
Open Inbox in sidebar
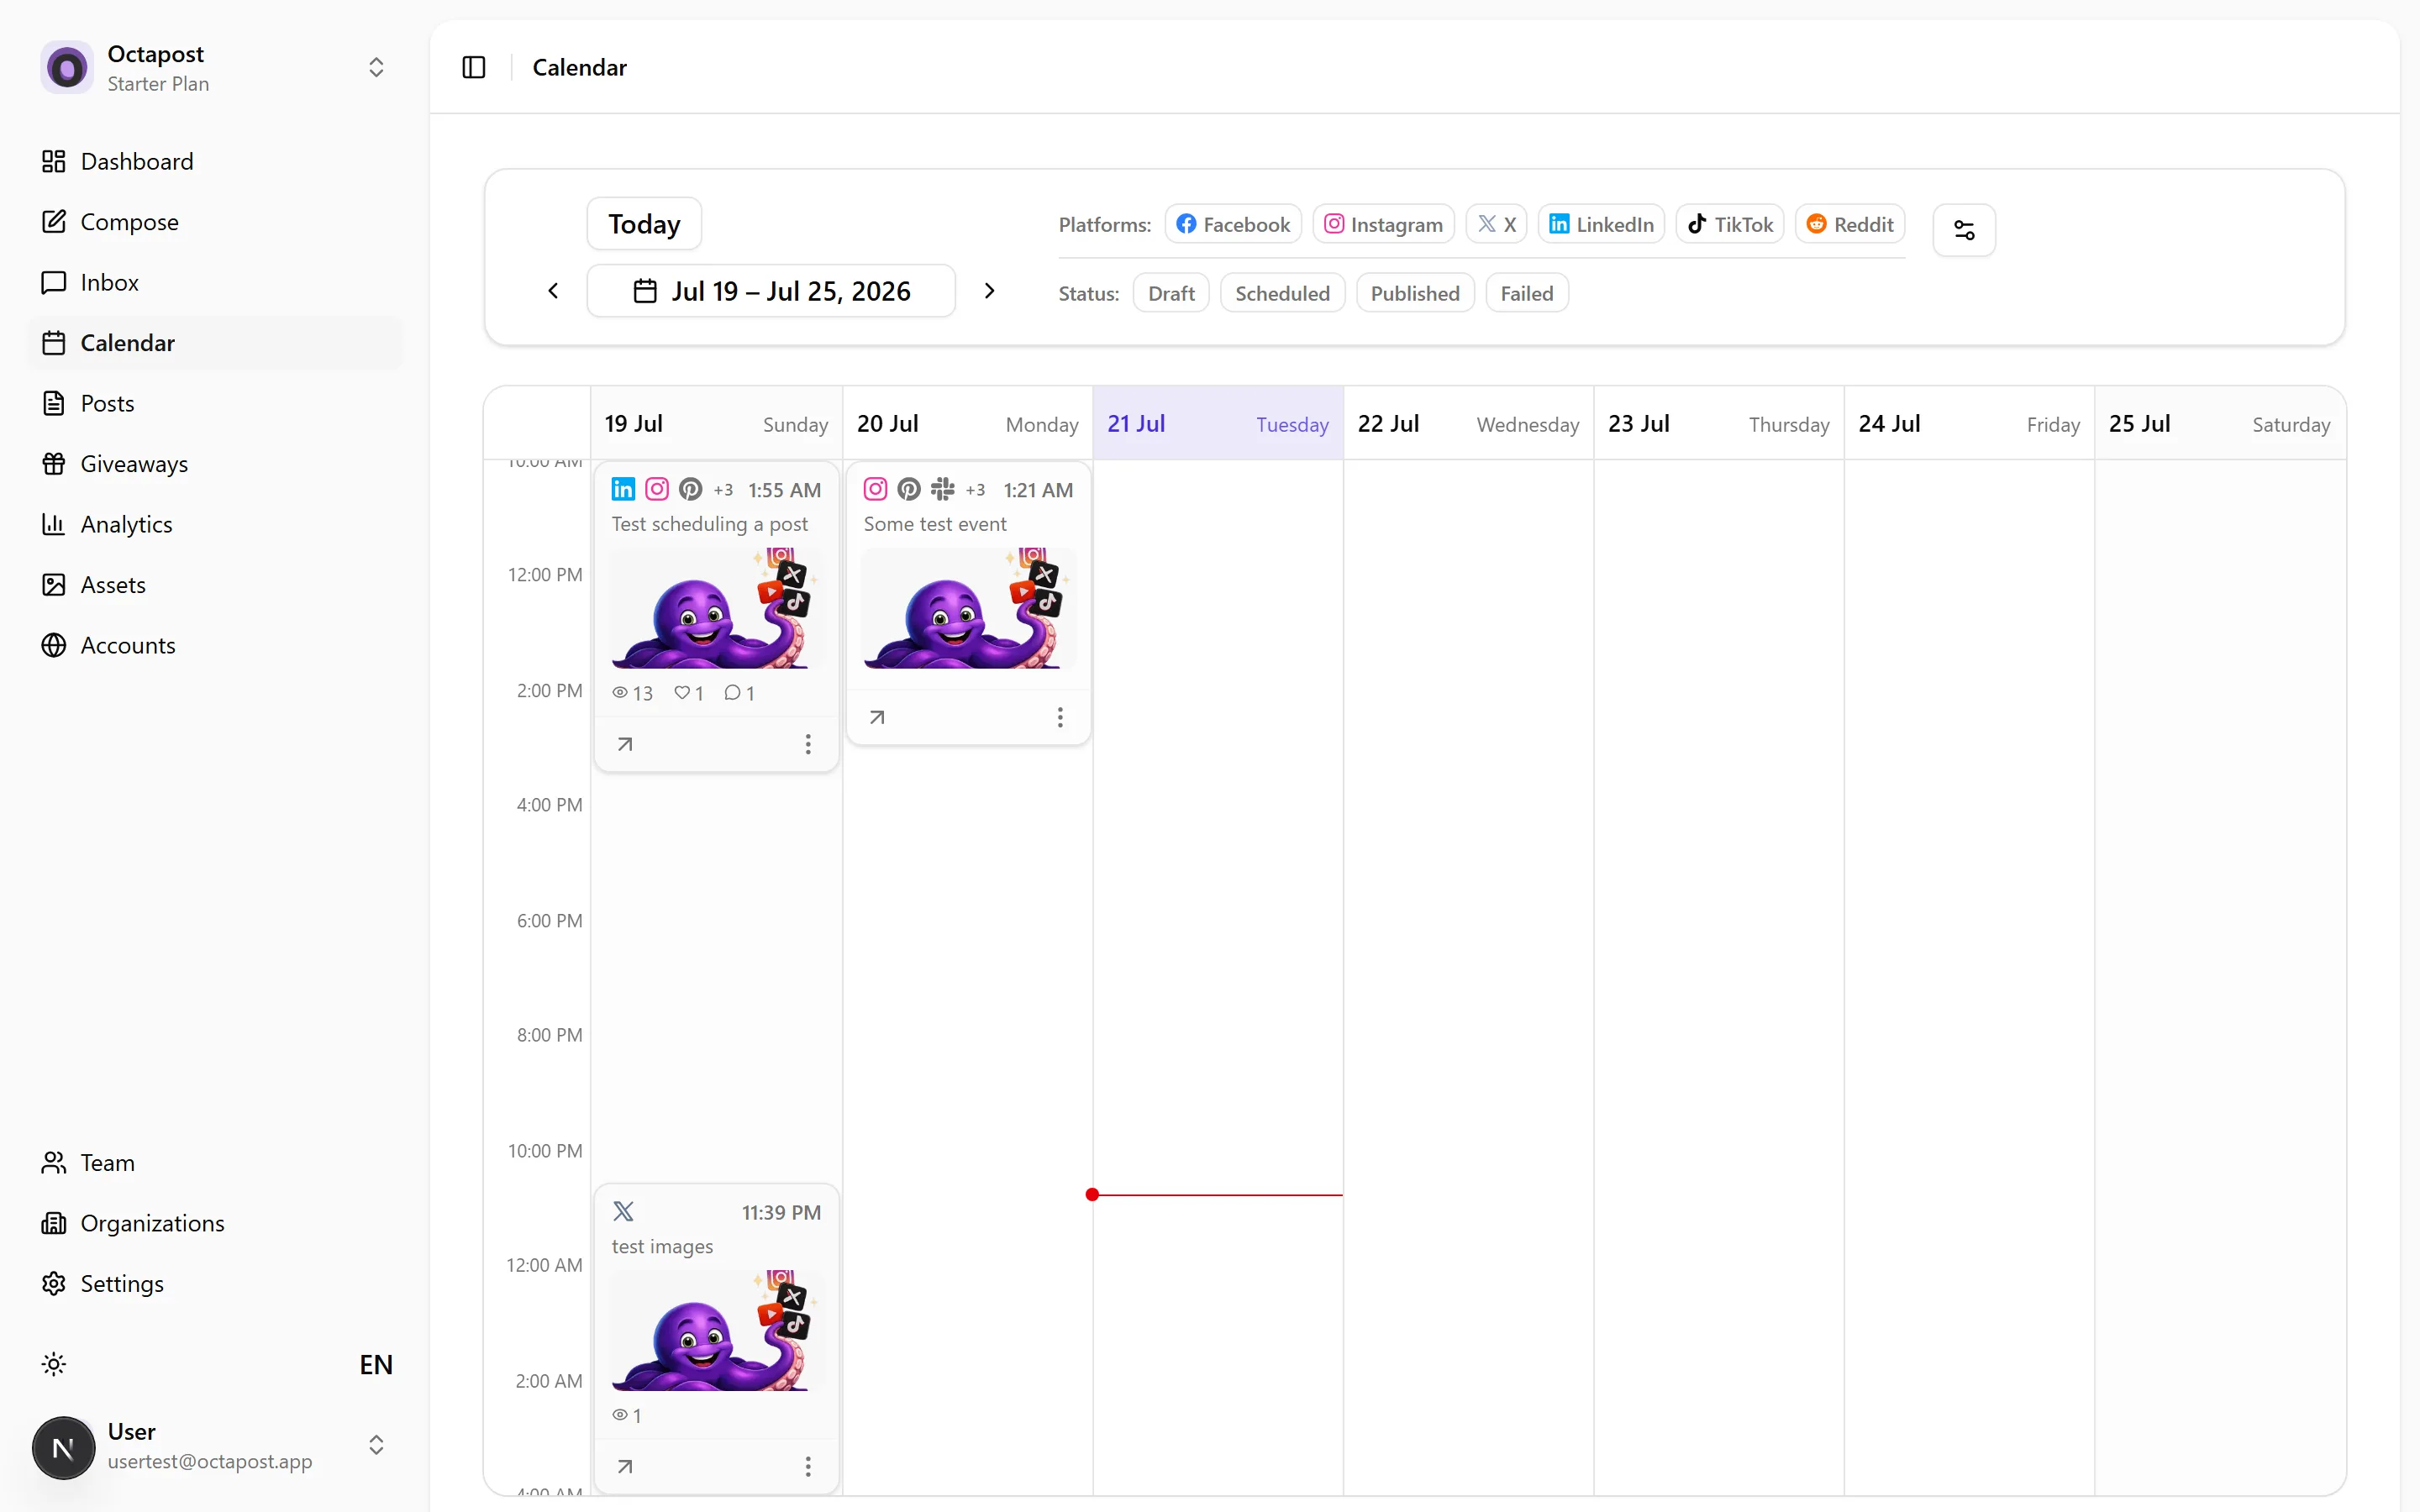pyautogui.click(x=216, y=282)
